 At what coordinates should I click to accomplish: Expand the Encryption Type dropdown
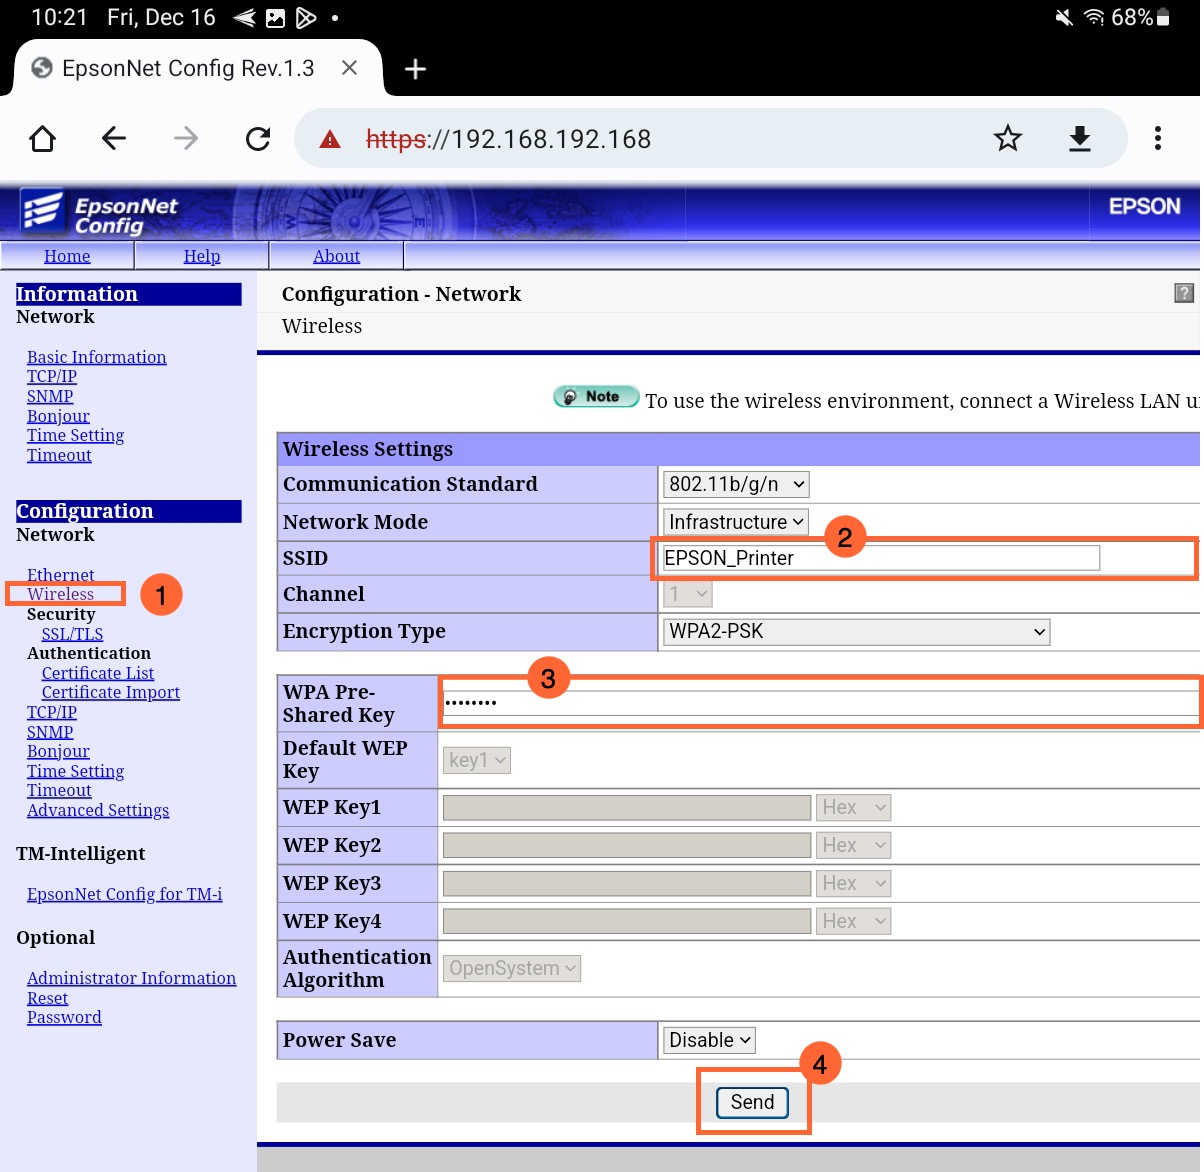tap(857, 632)
